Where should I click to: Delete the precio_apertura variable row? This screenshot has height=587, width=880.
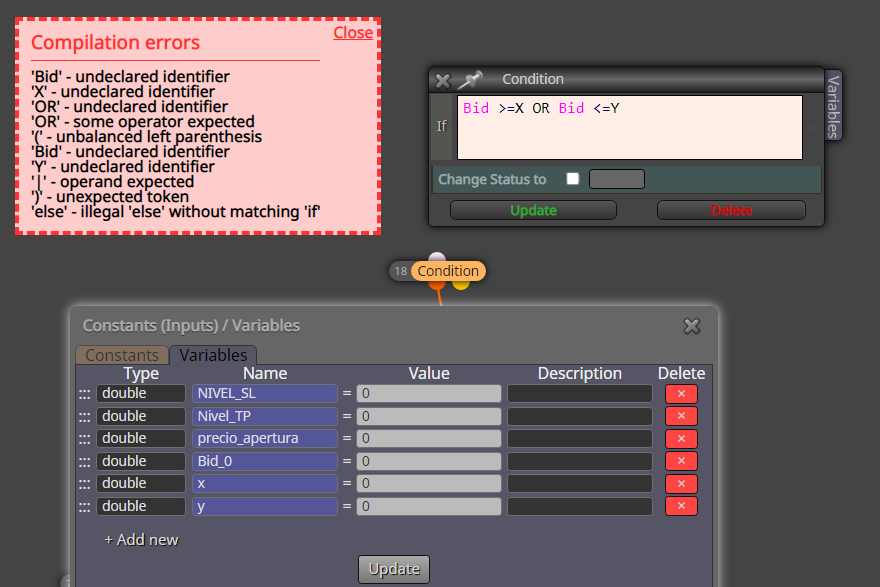tap(681, 439)
